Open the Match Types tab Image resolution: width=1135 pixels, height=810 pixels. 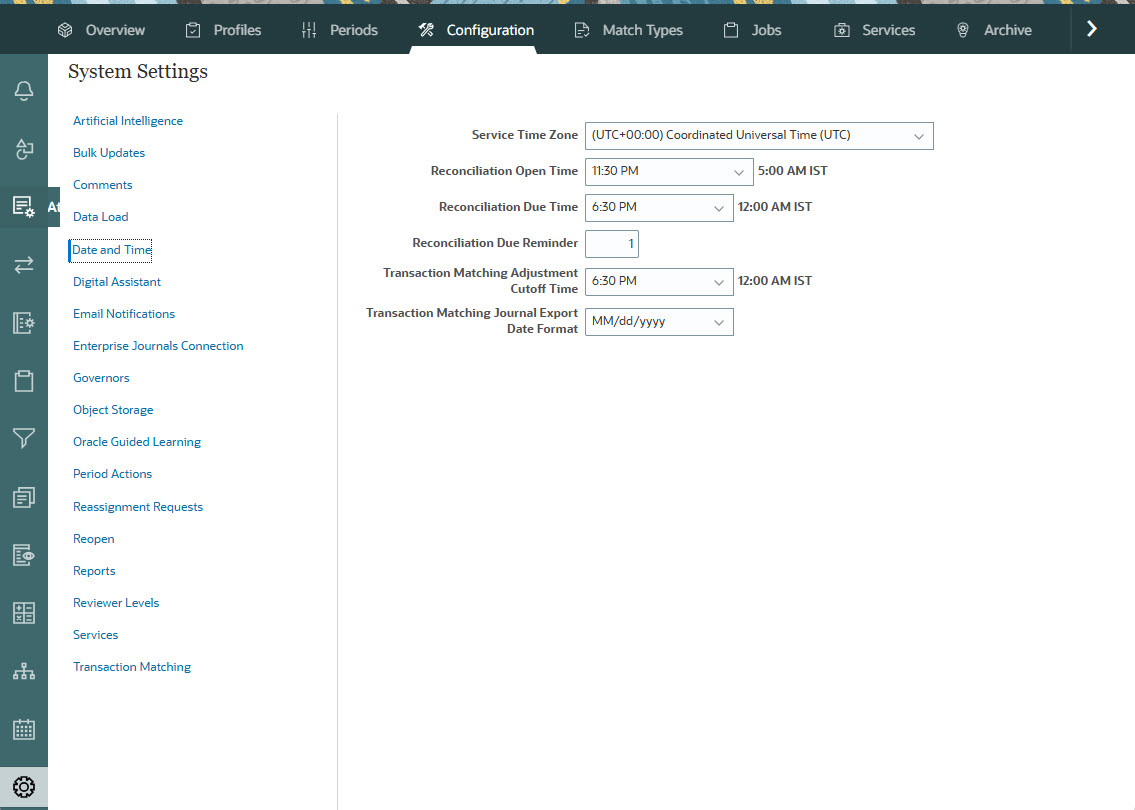tap(628, 29)
